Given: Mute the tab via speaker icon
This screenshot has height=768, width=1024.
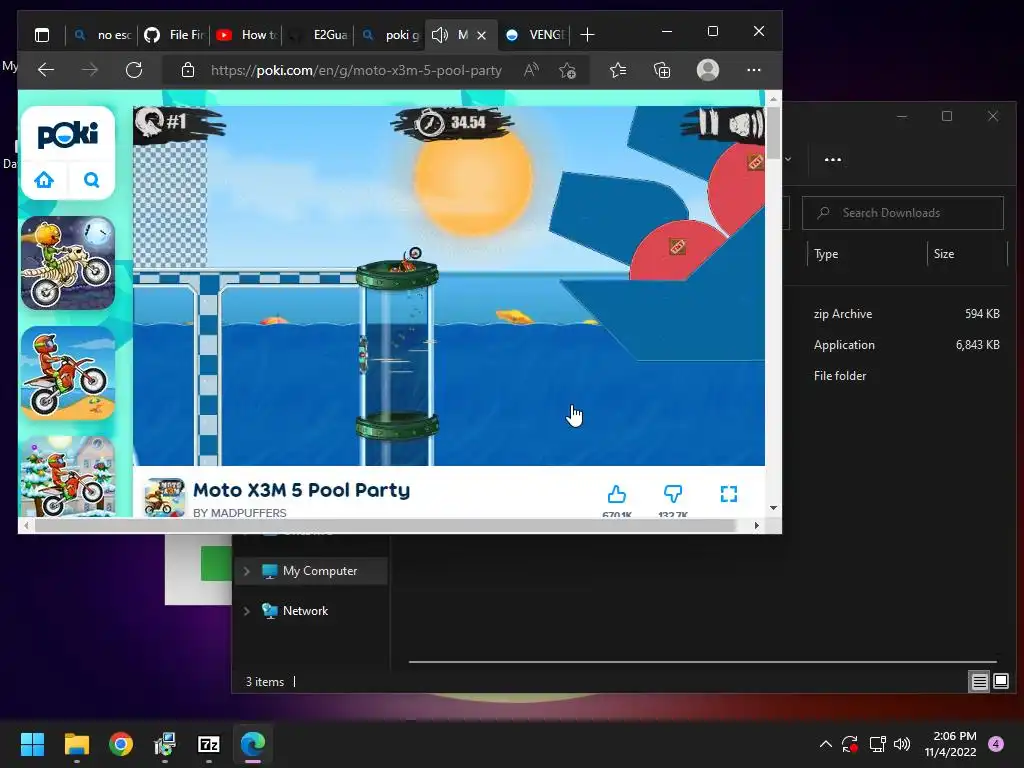Looking at the screenshot, I should pyautogui.click(x=440, y=35).
